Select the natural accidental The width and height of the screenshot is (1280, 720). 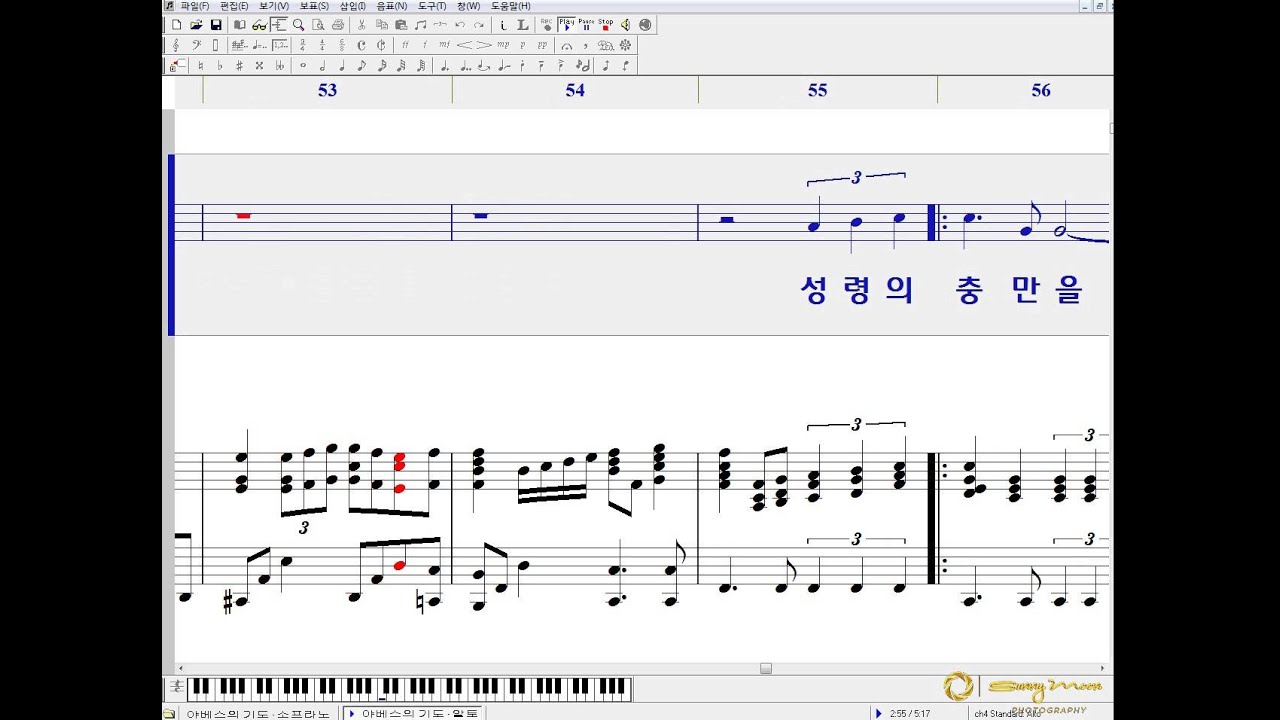point(200,65)
